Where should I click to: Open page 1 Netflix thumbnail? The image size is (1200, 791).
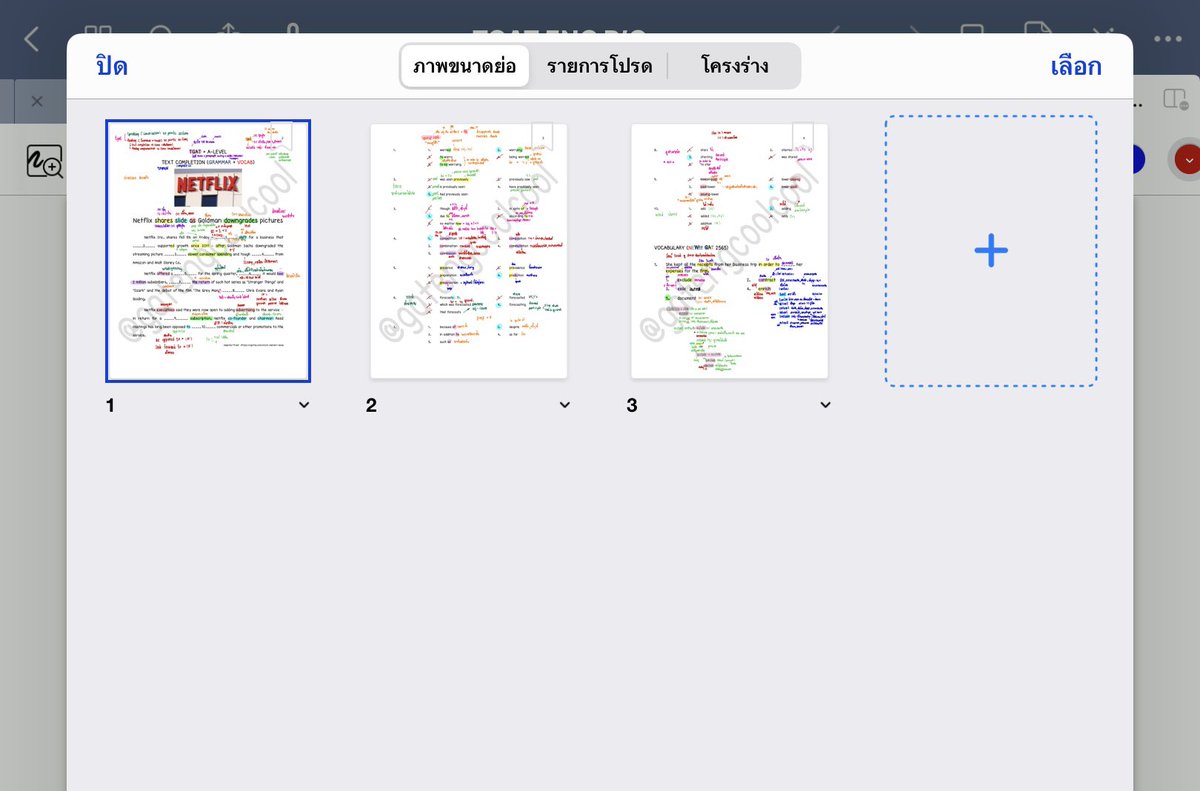[x=208, y=251]
